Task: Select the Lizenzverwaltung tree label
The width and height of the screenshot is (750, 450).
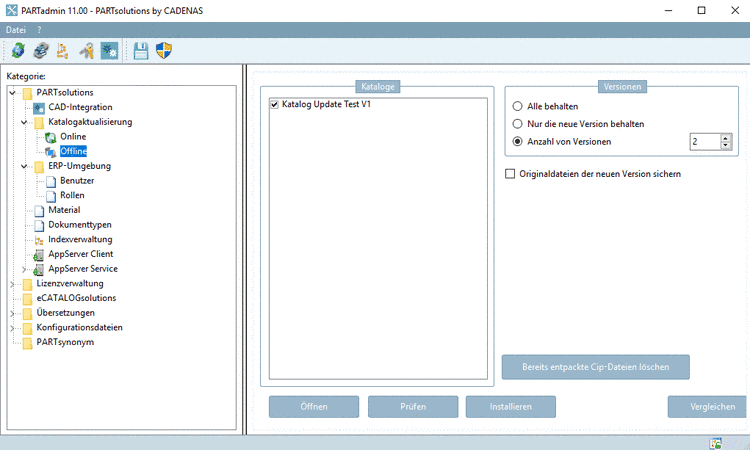Action: pyautogui.click(x=70, y=283)
